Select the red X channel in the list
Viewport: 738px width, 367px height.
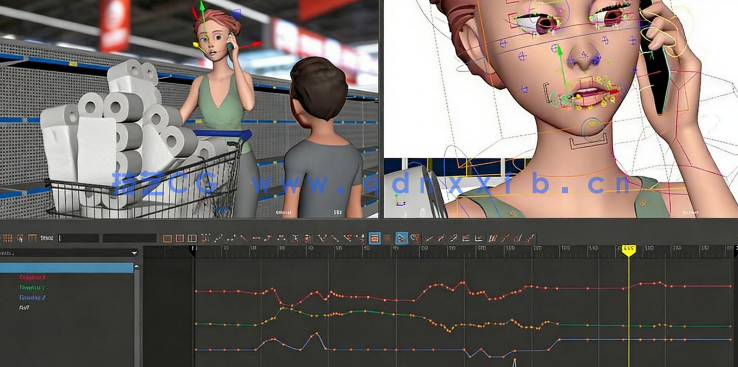click(x=32, y=278)
